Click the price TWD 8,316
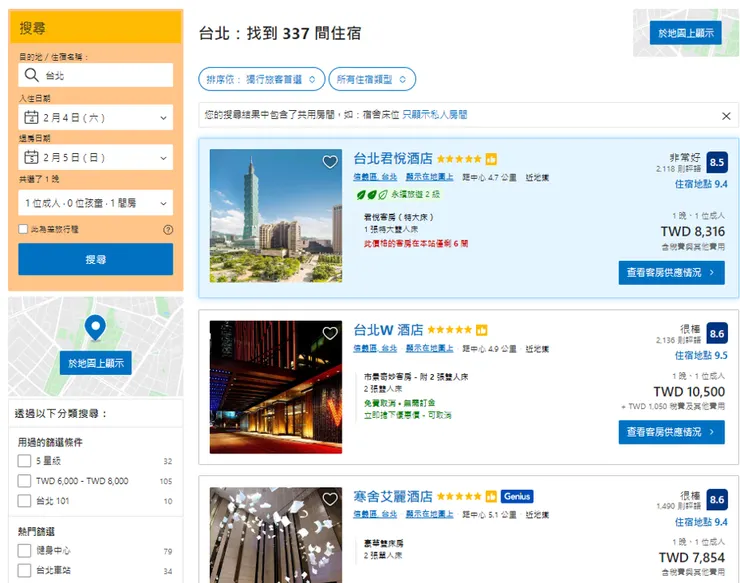The image size is (740, 583). pyautogui.click(x=692, y=231)
